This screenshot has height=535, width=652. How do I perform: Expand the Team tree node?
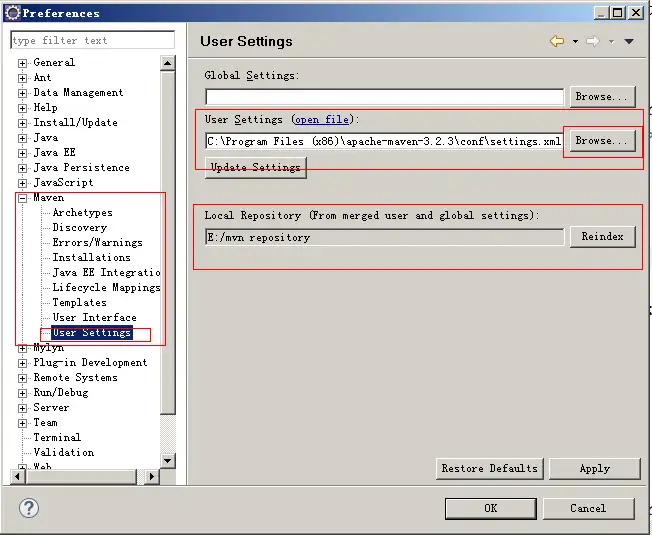[22, 423]
